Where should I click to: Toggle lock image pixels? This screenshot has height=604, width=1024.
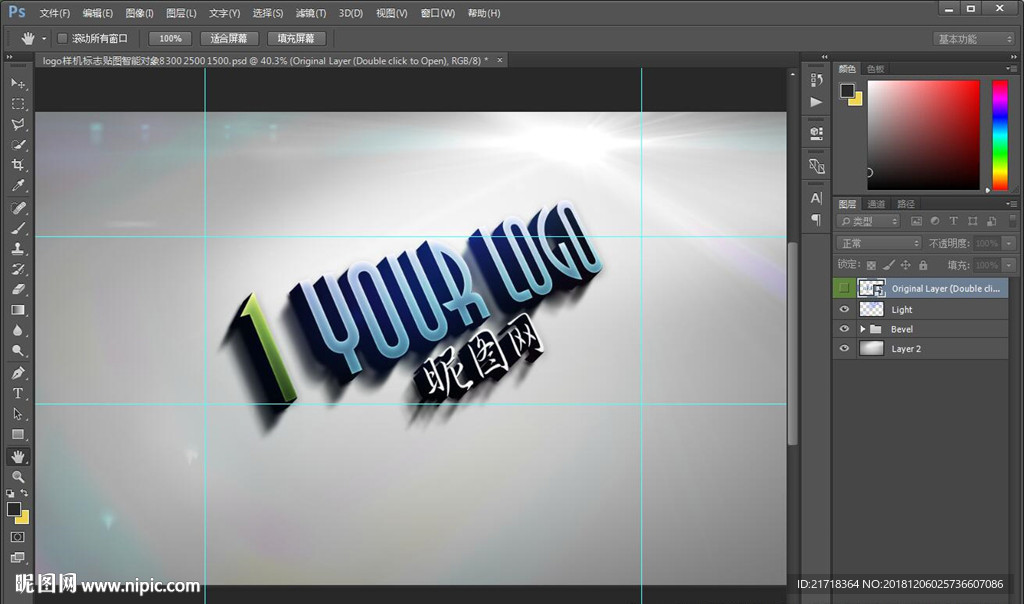[888, 265]
